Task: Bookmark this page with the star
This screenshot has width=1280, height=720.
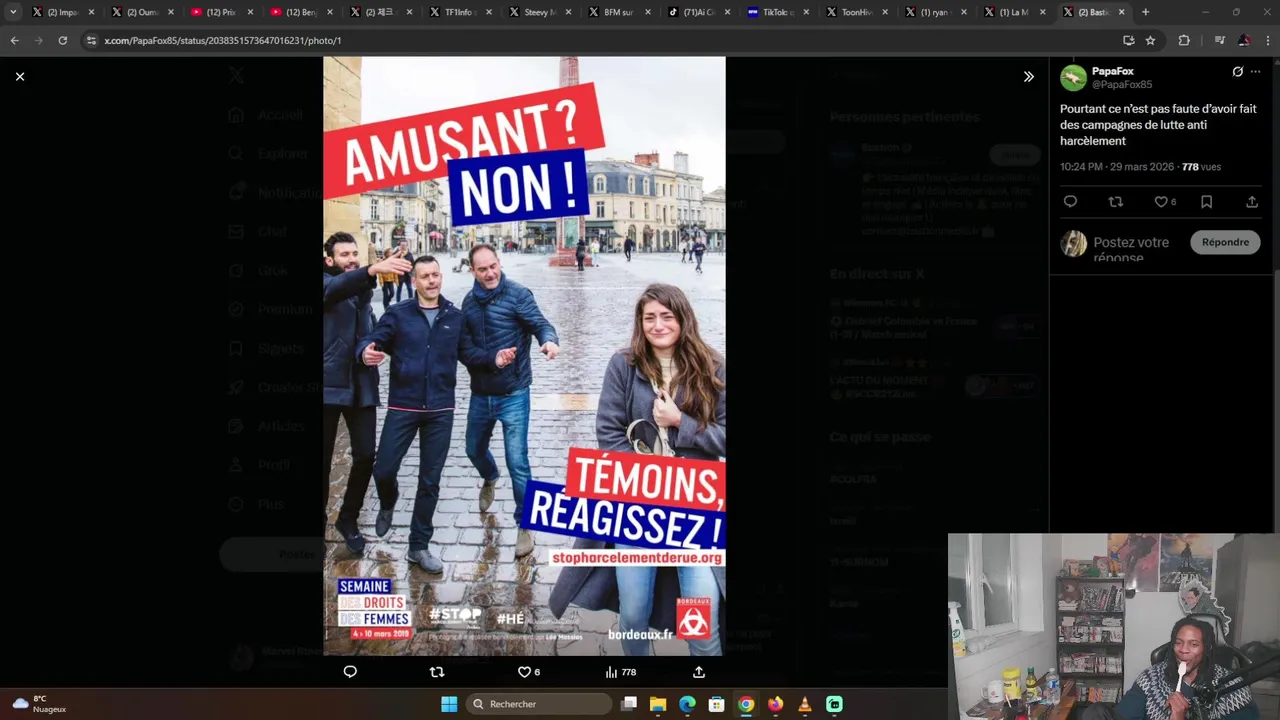Action: (1151, 40)
